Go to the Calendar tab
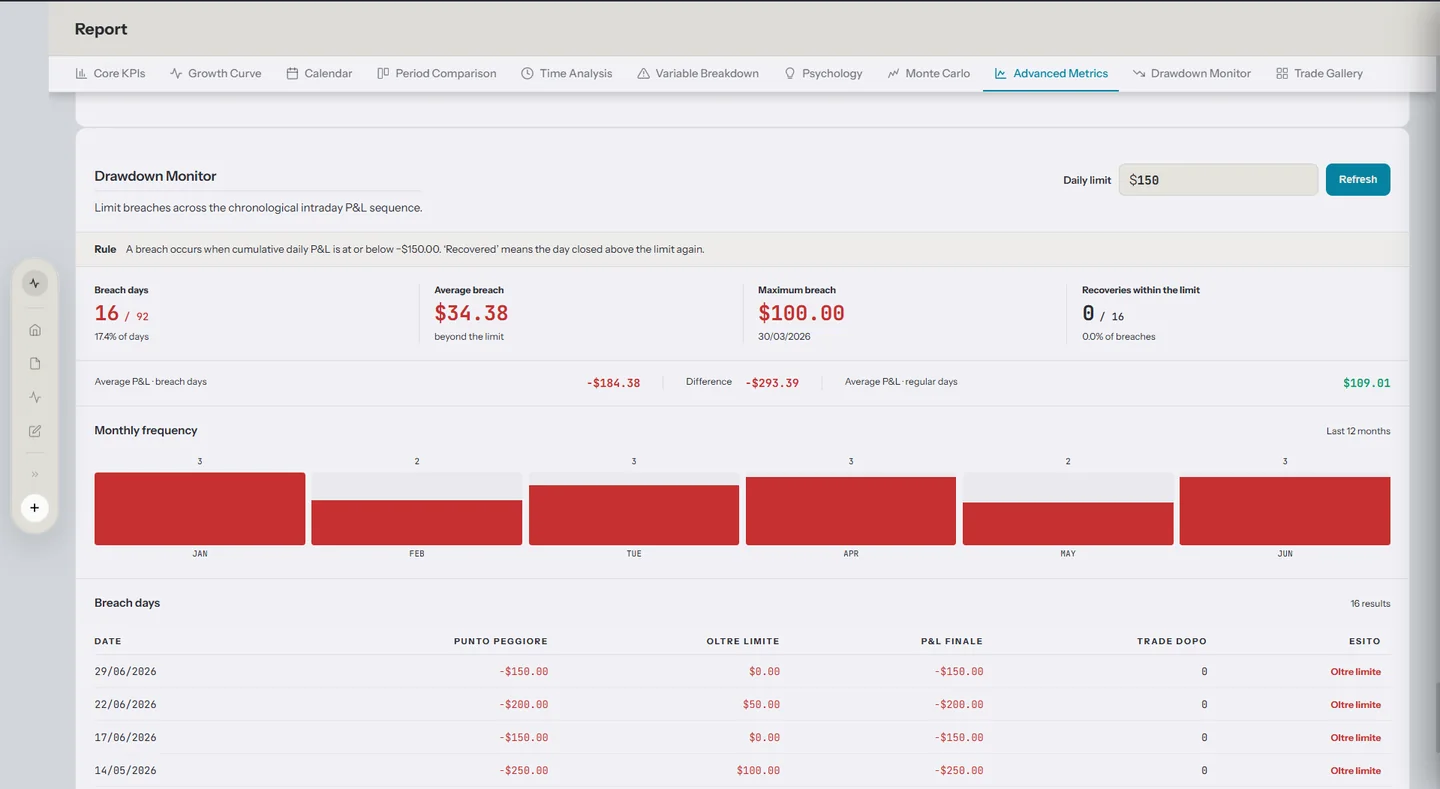 (x=319, y=73)
